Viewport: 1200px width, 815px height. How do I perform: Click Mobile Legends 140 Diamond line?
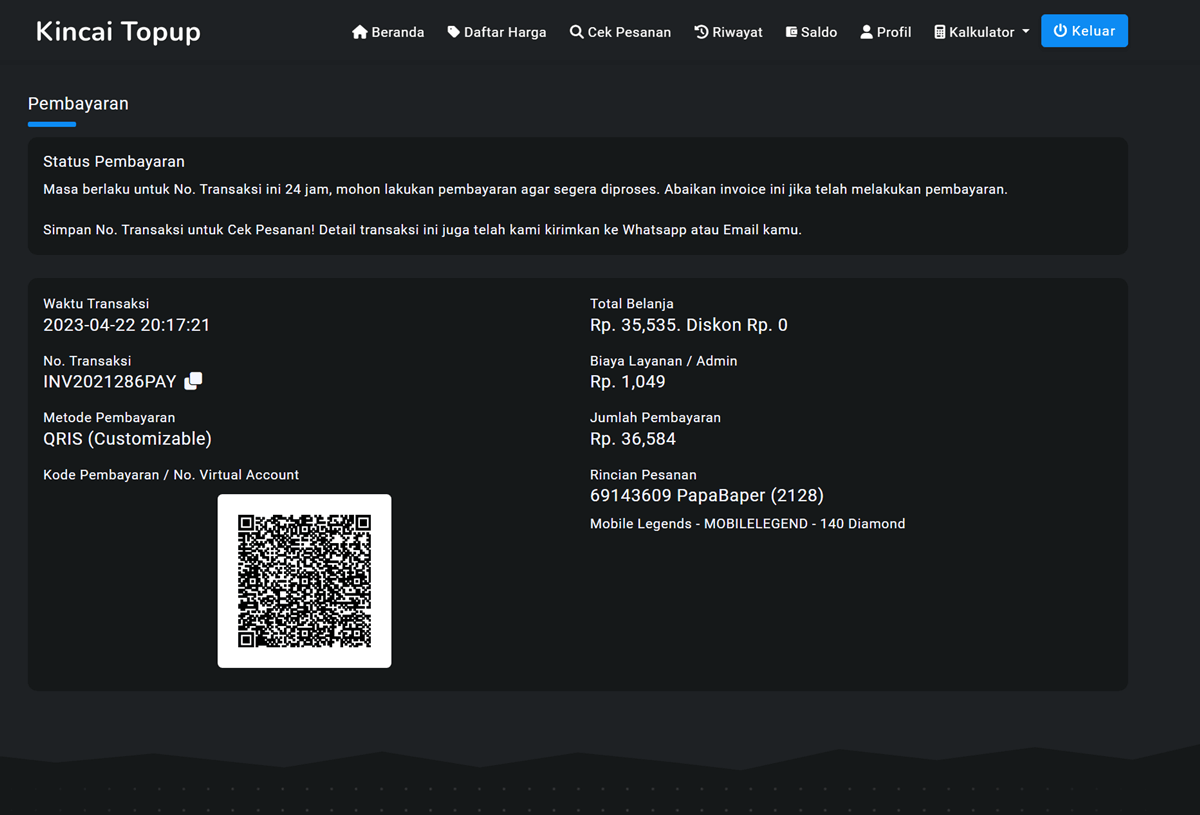tap(747, 524)
